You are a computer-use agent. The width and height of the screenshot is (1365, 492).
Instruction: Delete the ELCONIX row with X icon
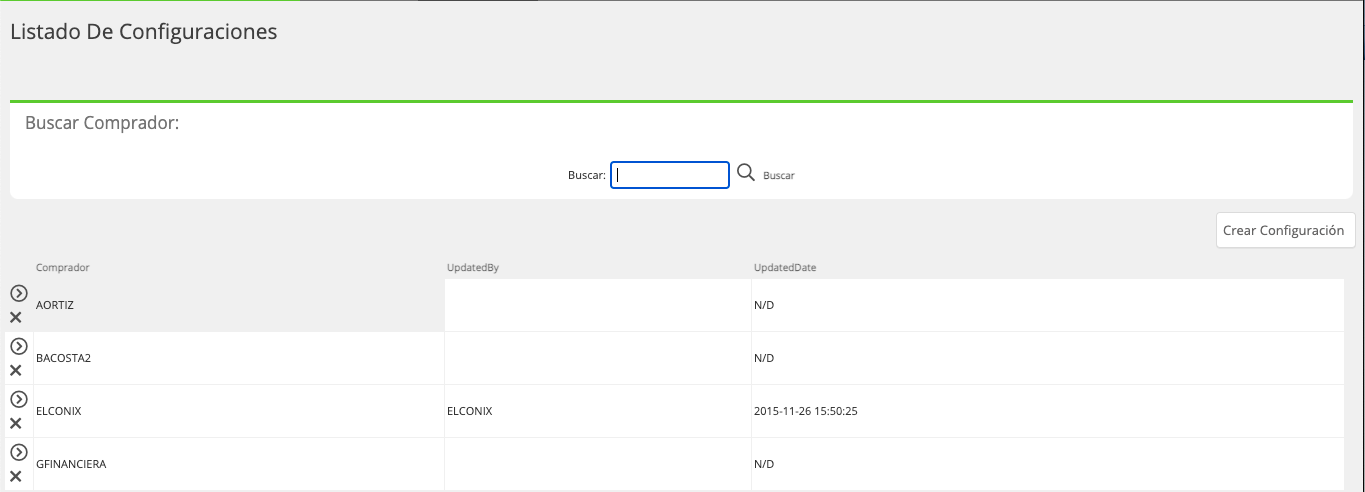16,424
